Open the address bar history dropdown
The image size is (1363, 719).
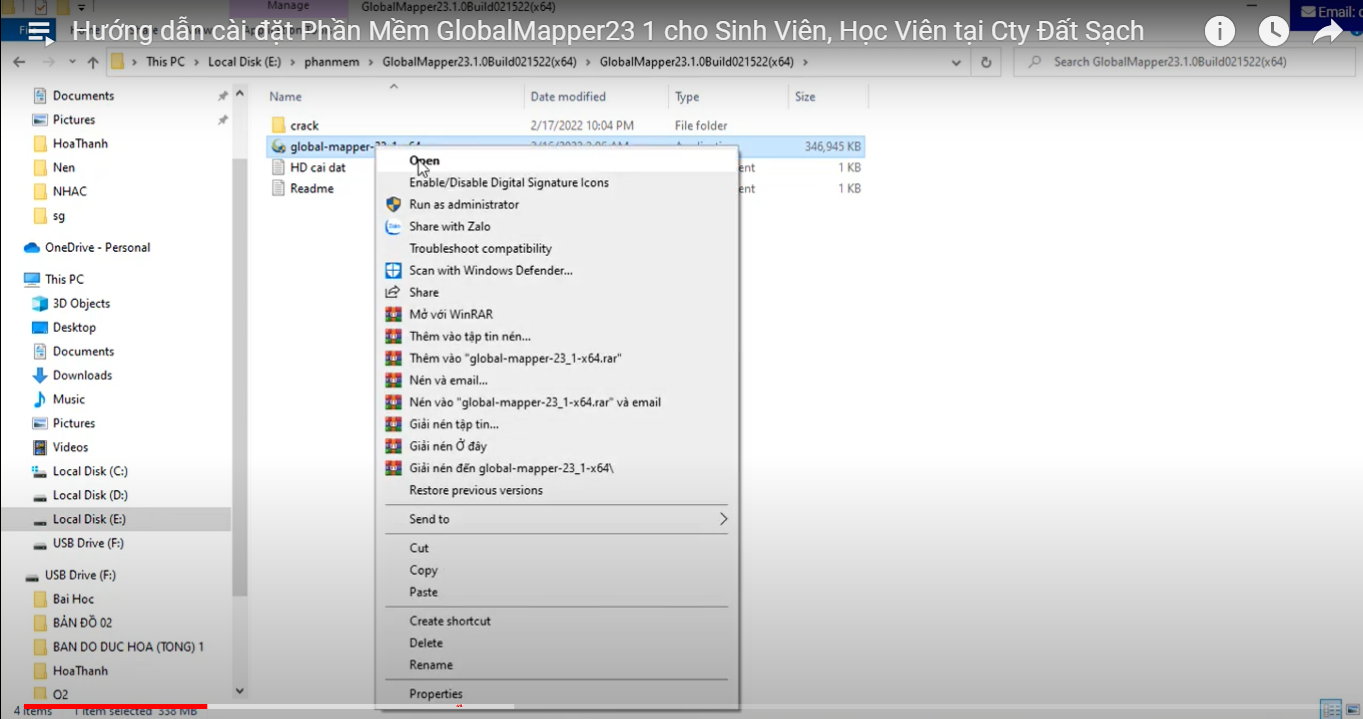957,62
